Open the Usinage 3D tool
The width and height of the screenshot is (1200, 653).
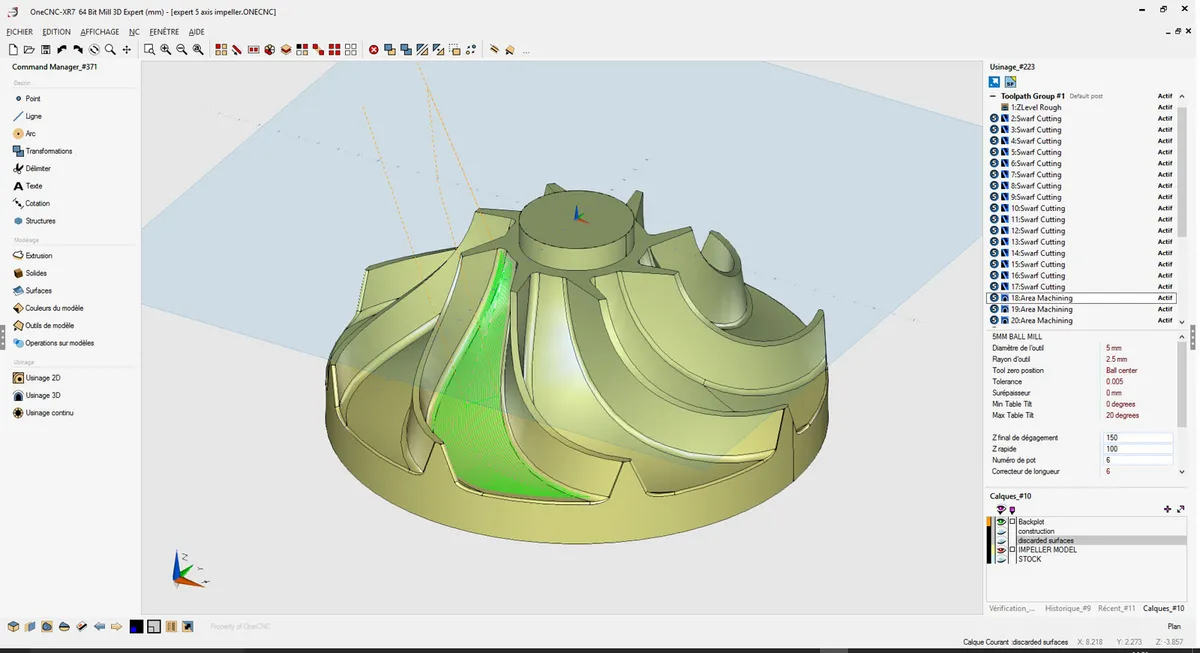click(x=42, y=396)
